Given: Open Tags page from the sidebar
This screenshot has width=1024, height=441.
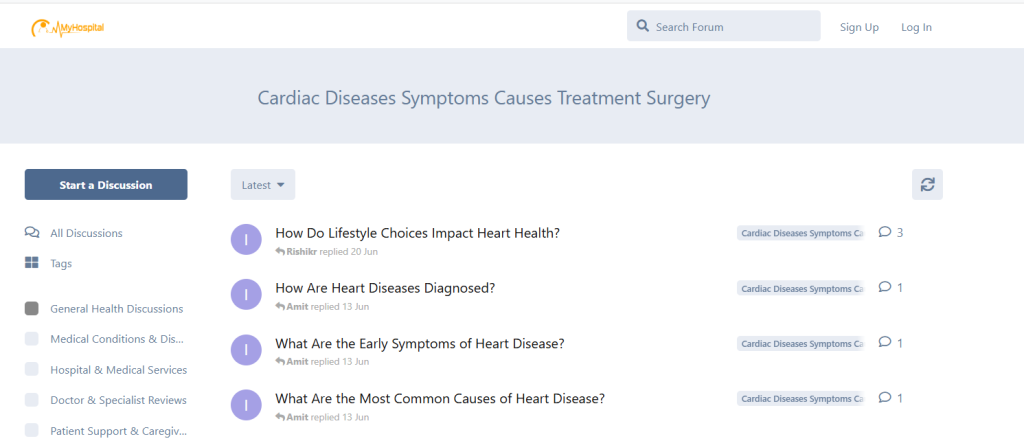Looking at the screenshot, I should point(61,263).
